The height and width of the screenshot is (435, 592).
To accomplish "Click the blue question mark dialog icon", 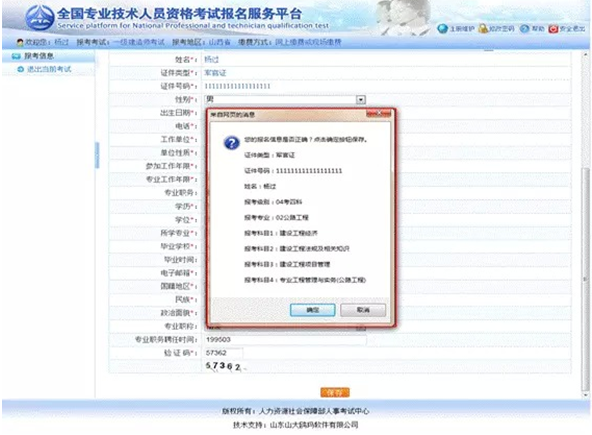I will (231, 143).
